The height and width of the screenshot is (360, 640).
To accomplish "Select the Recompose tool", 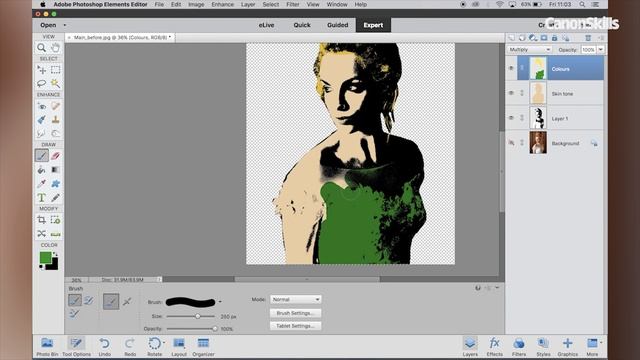I will coord(56,220).
